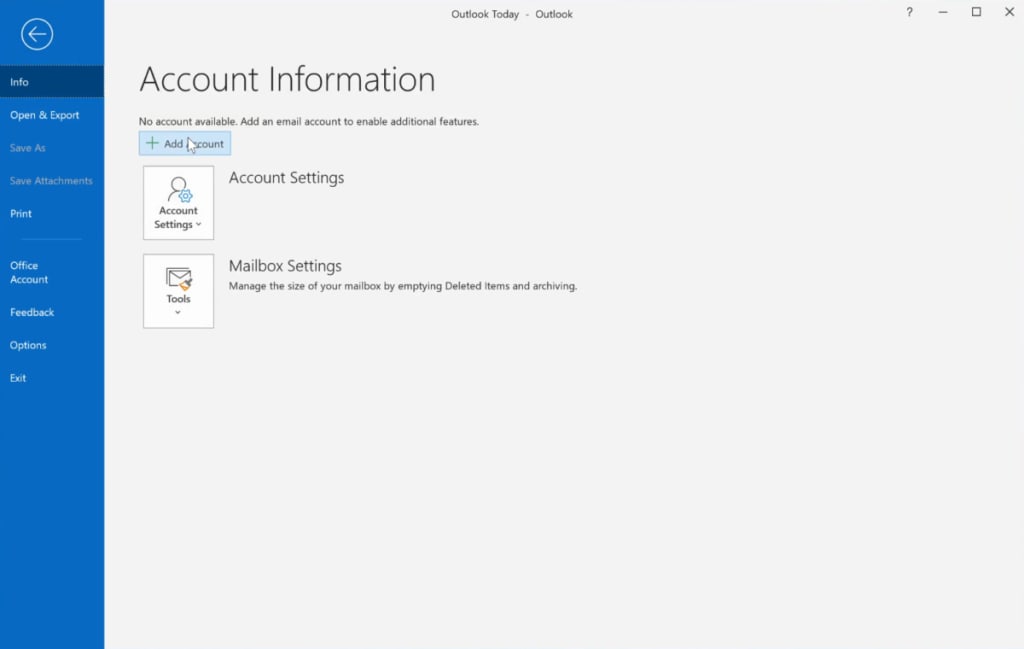Viewport: 1024px width, 649px height.
Task: Open Outlook Options
Action: [x=28, y=345]
